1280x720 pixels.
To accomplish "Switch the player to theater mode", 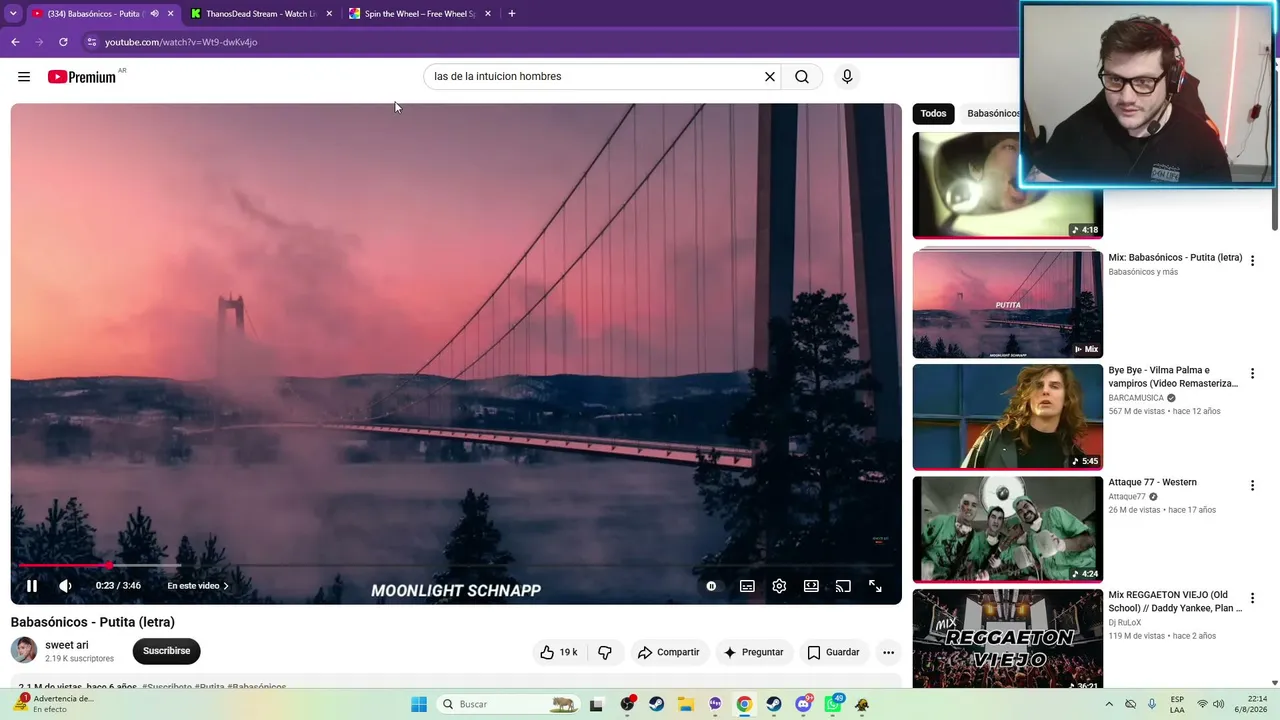I will click(811, 586).
